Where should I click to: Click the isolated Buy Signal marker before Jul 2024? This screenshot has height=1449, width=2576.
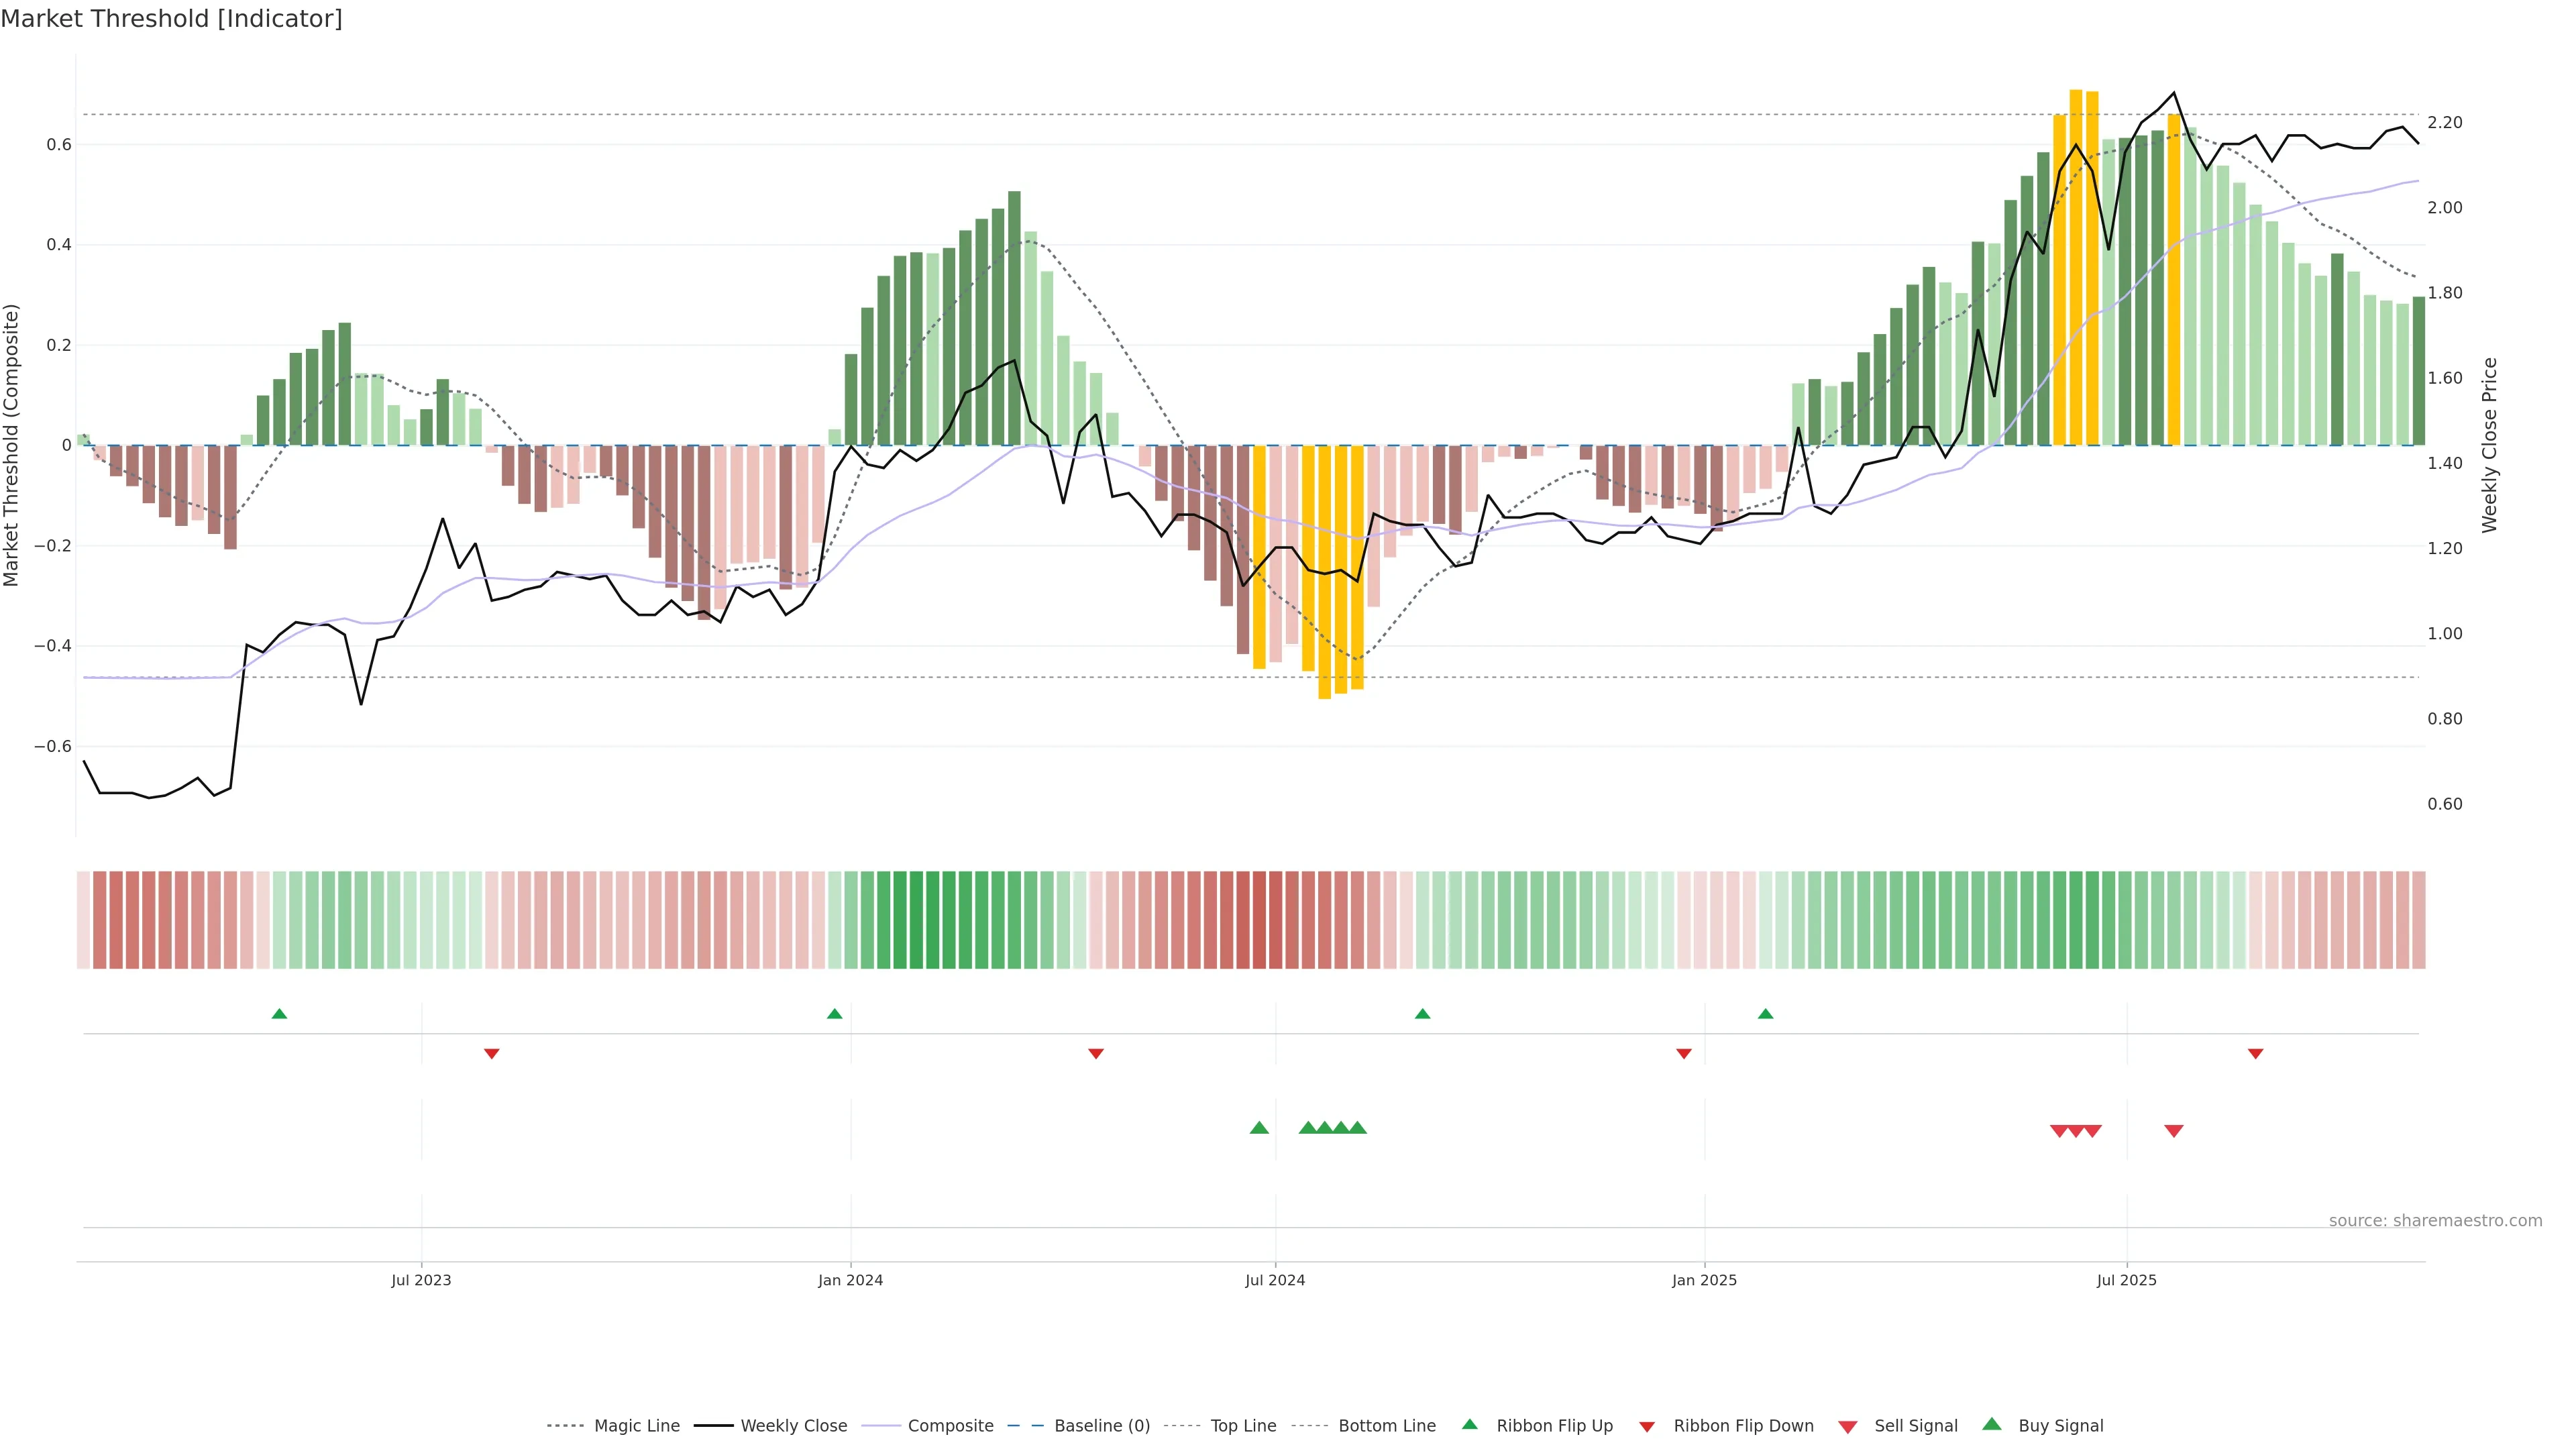1259,1128
